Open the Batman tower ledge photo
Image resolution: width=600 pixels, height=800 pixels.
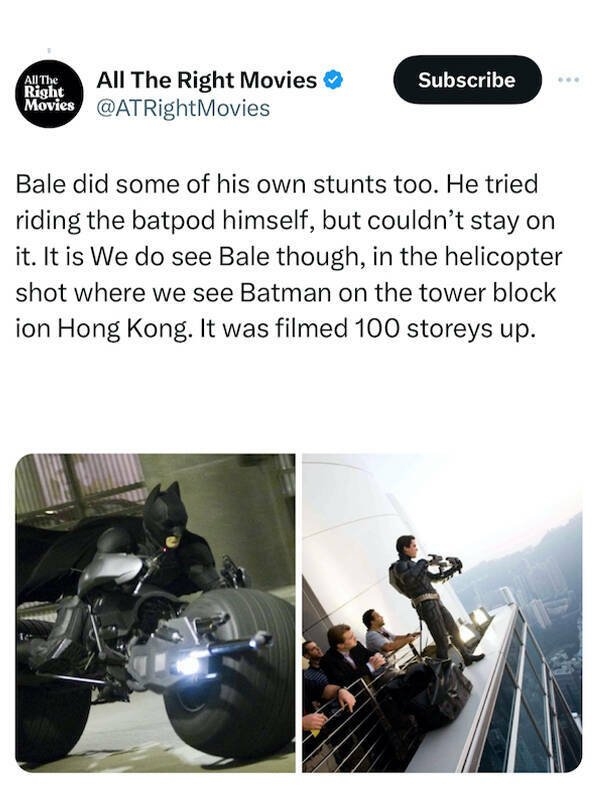tap(441, 612)
